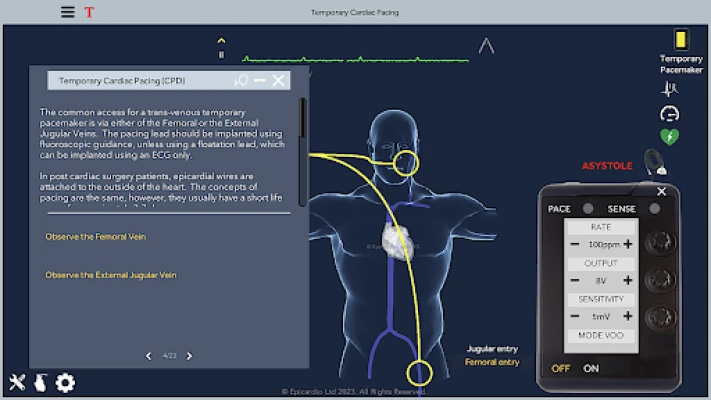
Task: Open the gauge meter icon
Action: [x=670, y=113]
